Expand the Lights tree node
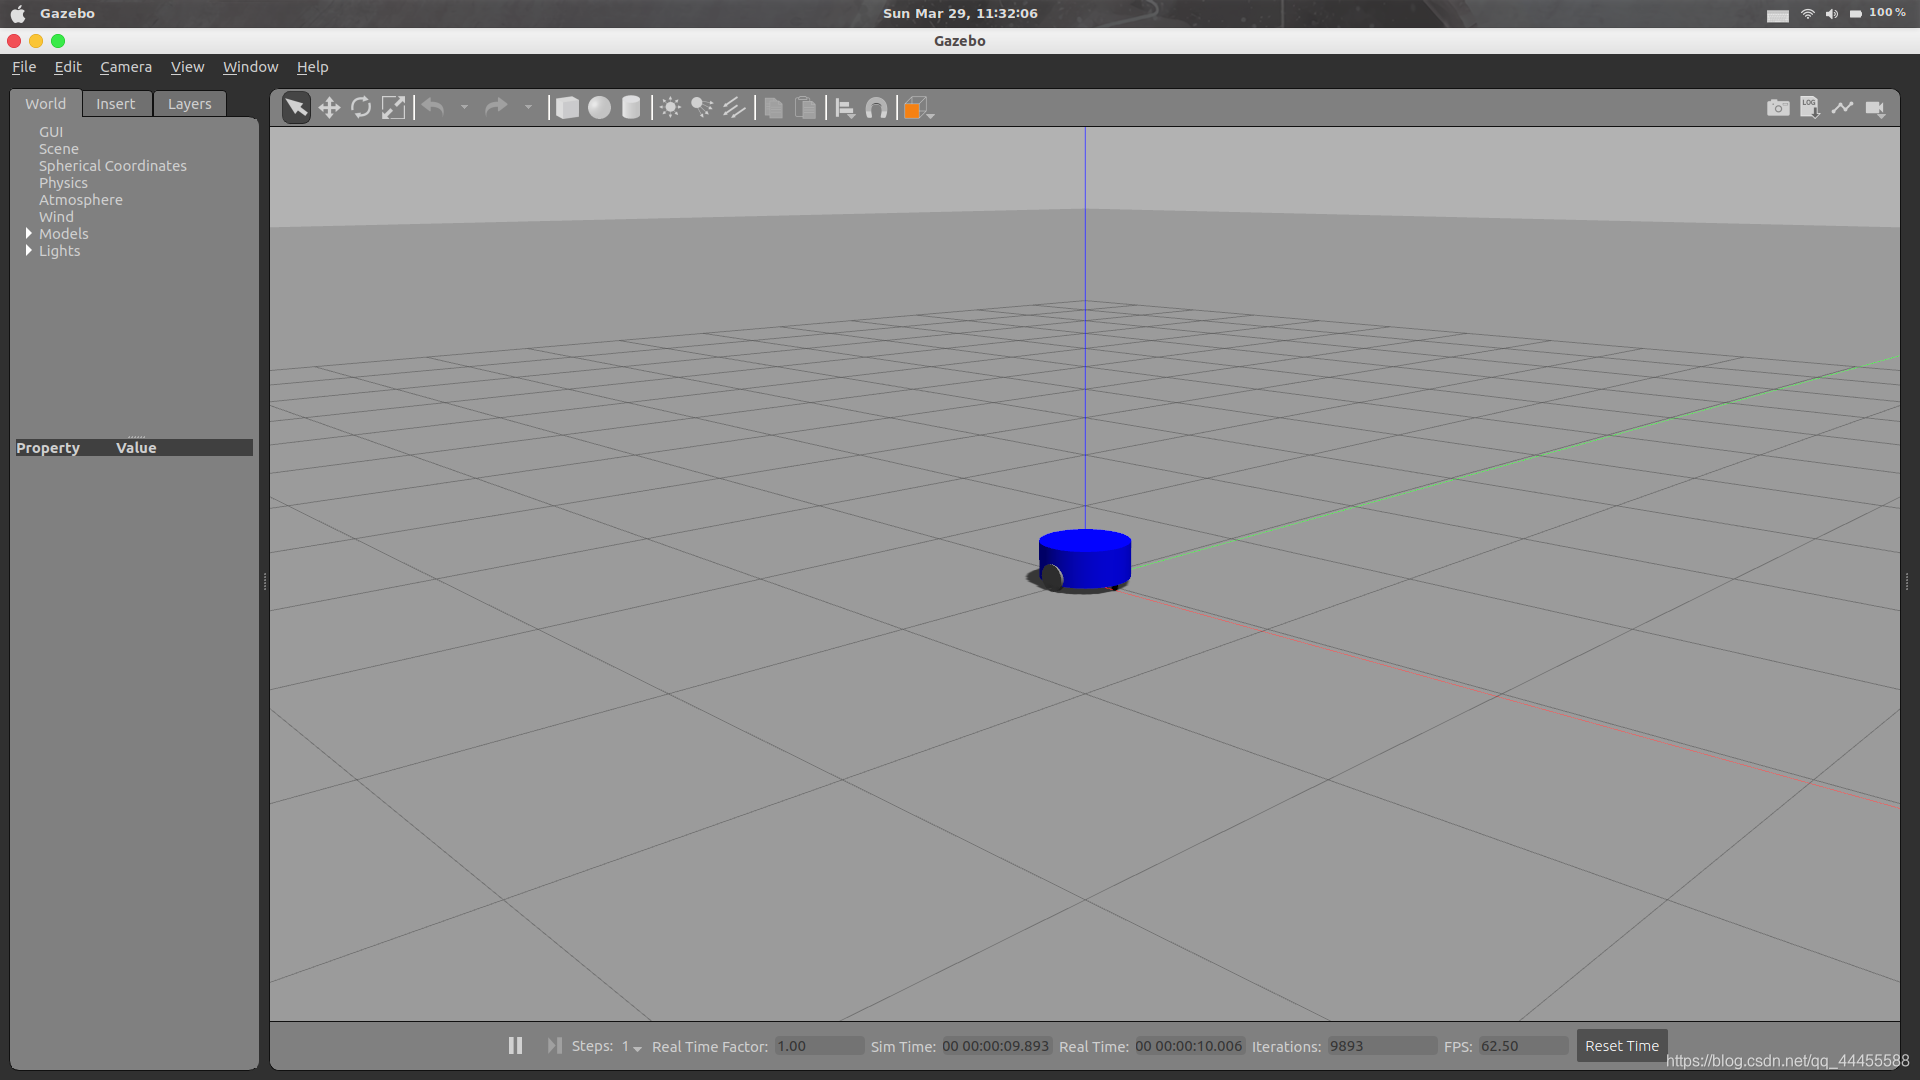 [x=28, y=250]
